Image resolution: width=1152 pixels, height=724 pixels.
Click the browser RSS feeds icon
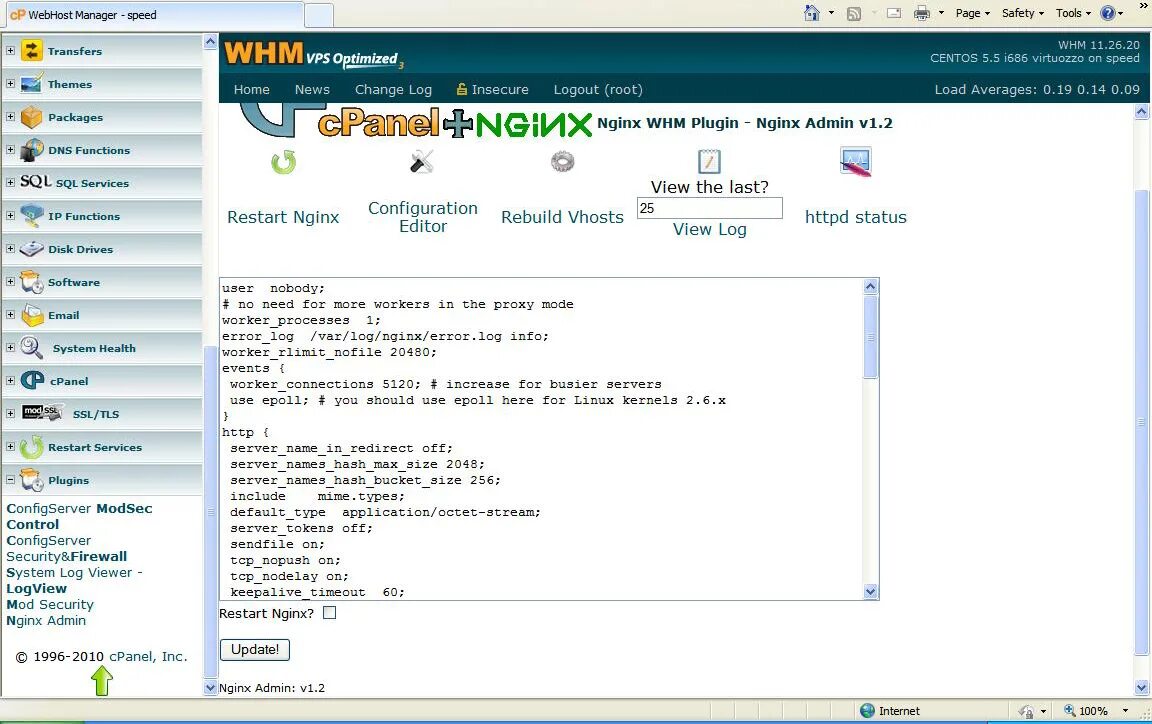(x=854, y=13)
